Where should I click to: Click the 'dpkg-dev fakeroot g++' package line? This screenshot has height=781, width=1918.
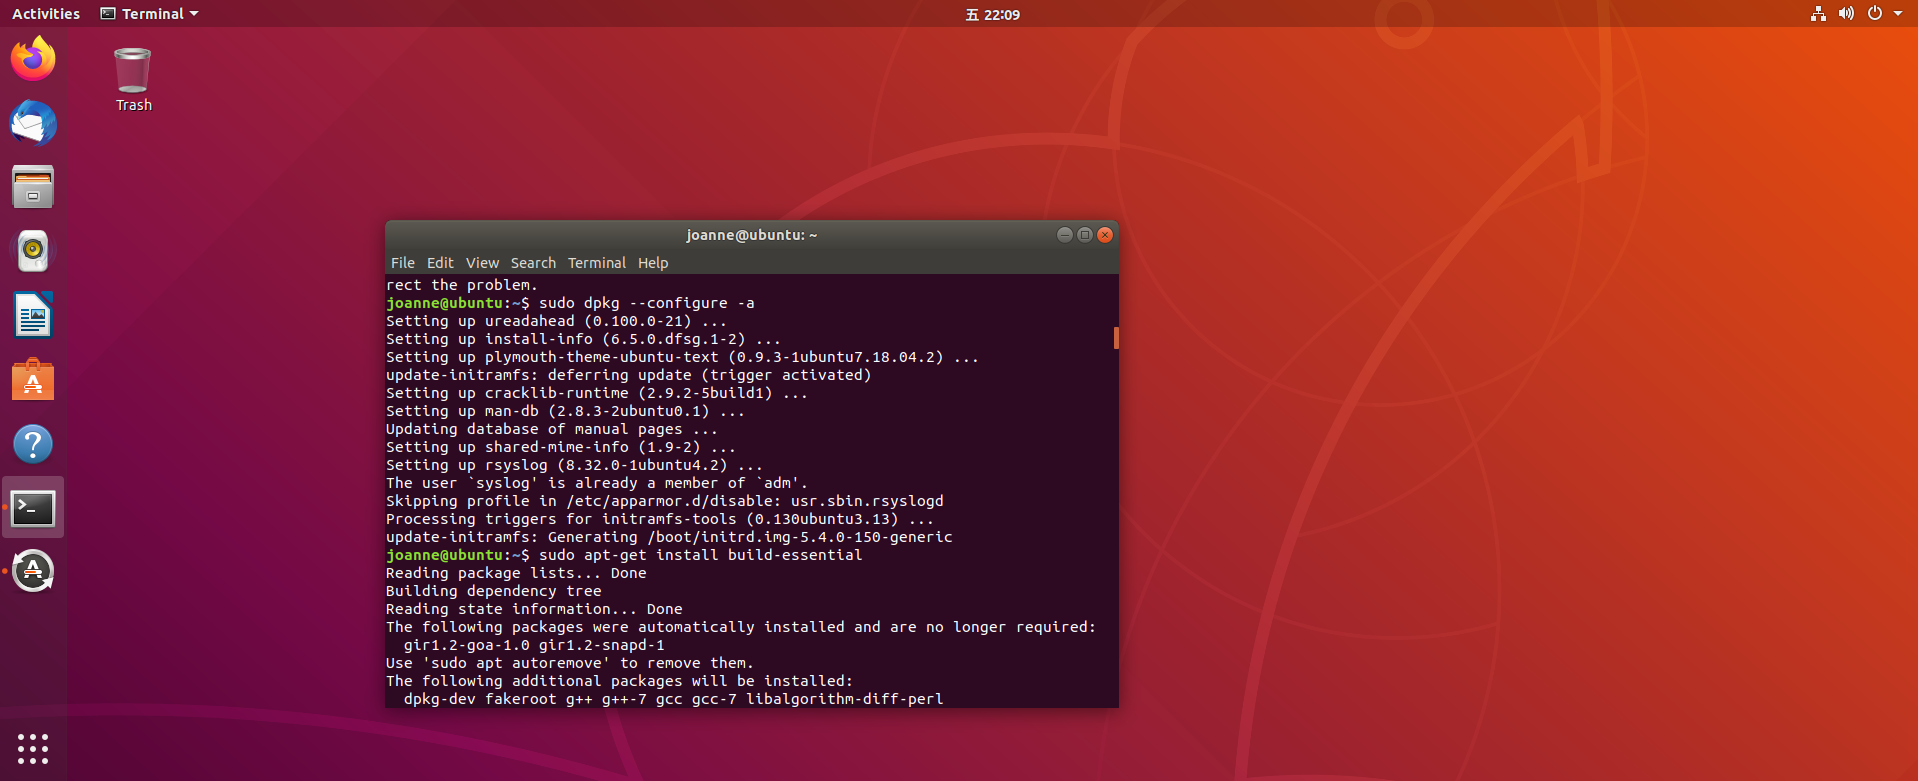[673, 699]
